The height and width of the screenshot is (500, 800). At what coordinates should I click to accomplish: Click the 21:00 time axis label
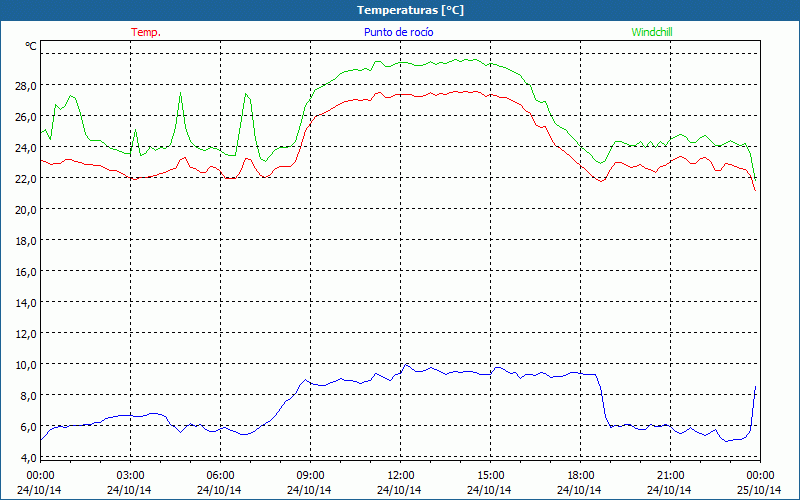click(670, 476)
